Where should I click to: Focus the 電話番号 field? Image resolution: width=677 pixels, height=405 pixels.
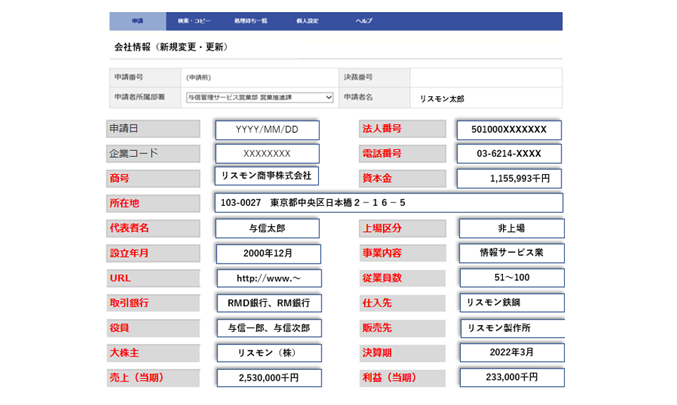tap(508, 154)
